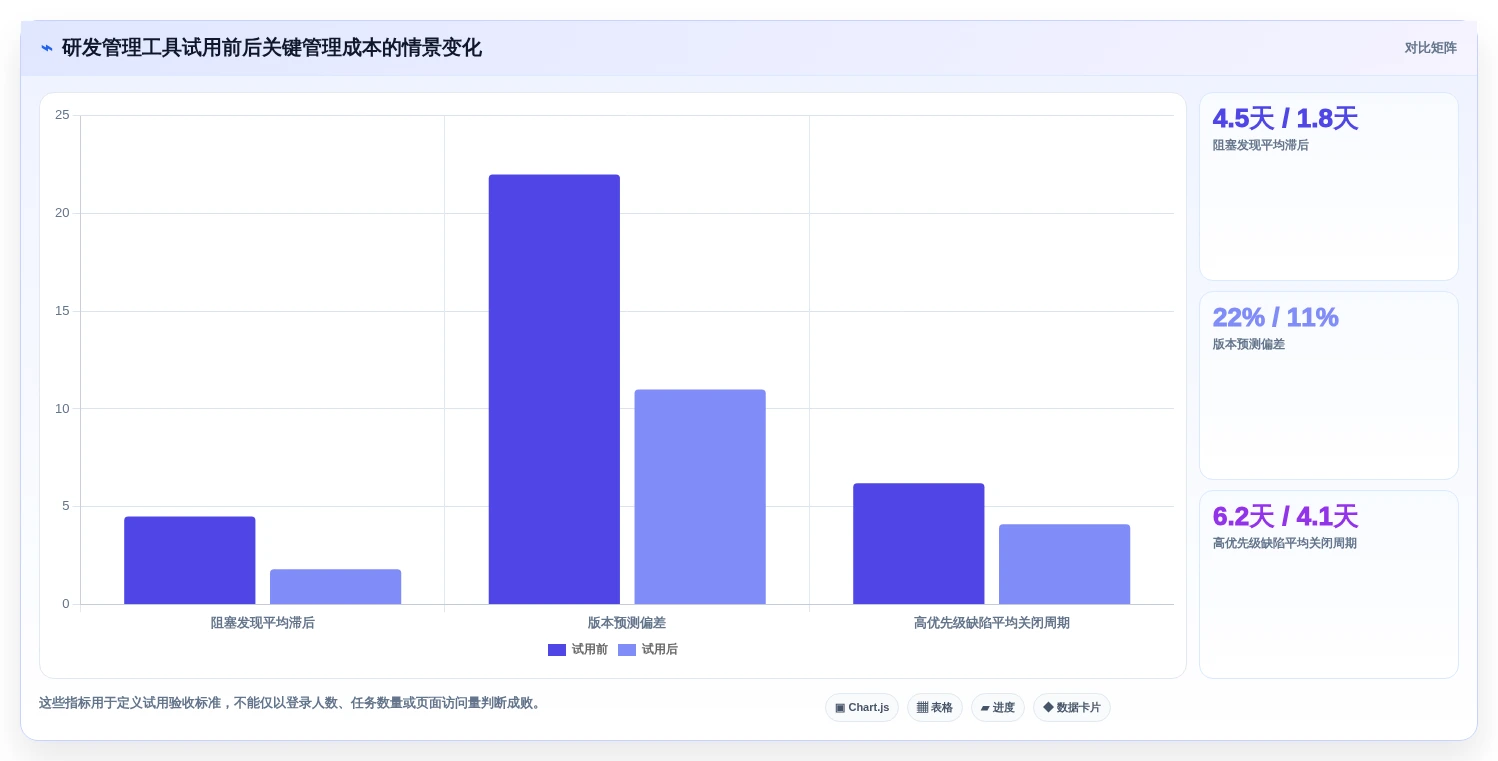Click the 阻塞发现平均滞后 x-axis label

tap(263, 623)
